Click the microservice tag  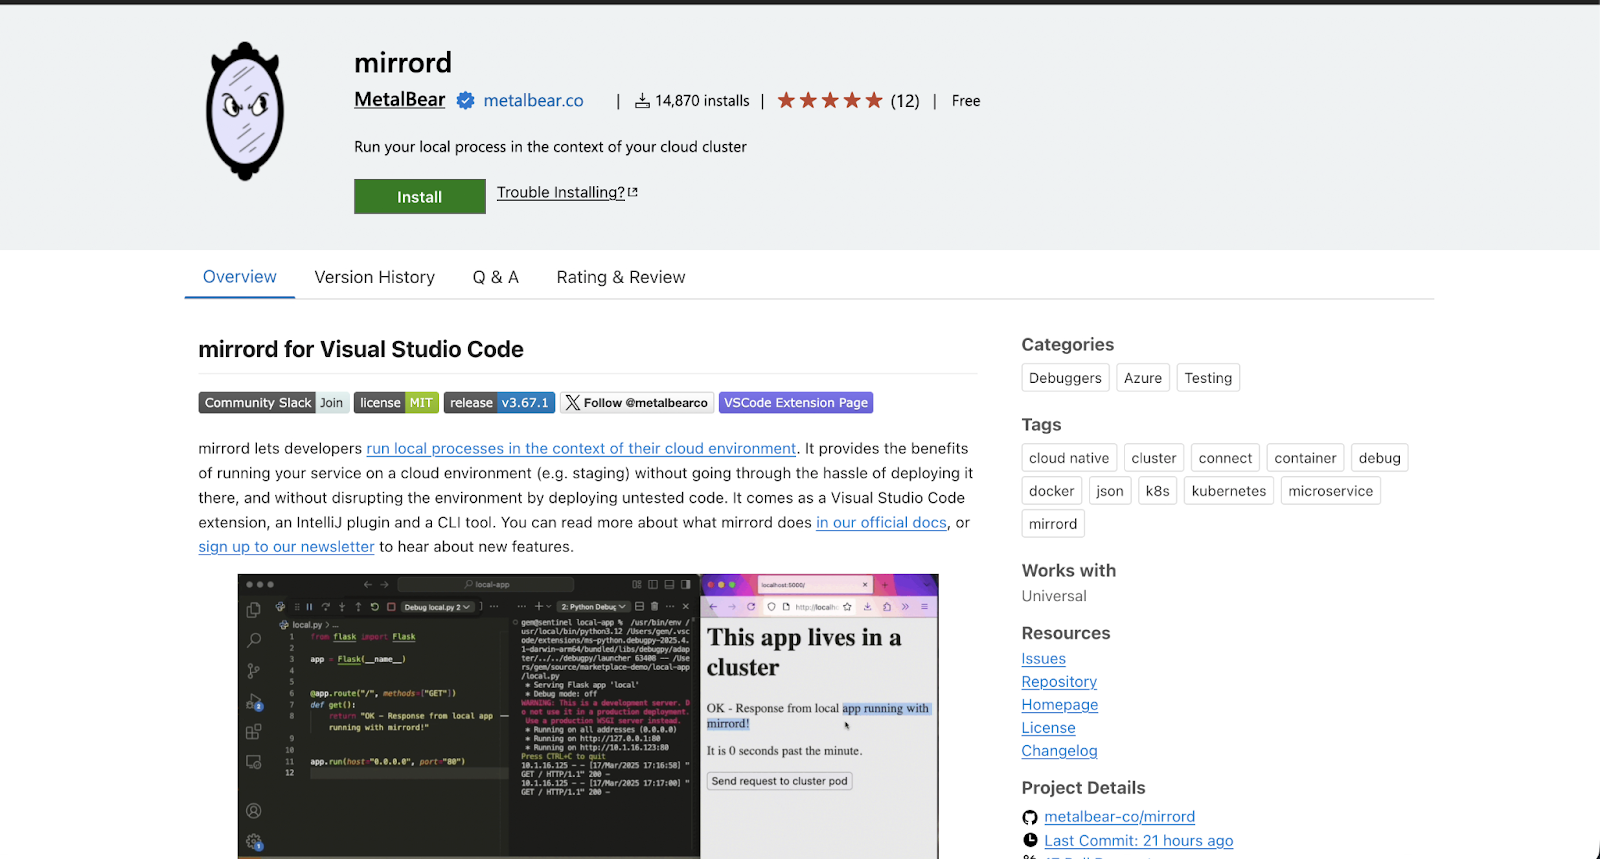(1331, 491)
